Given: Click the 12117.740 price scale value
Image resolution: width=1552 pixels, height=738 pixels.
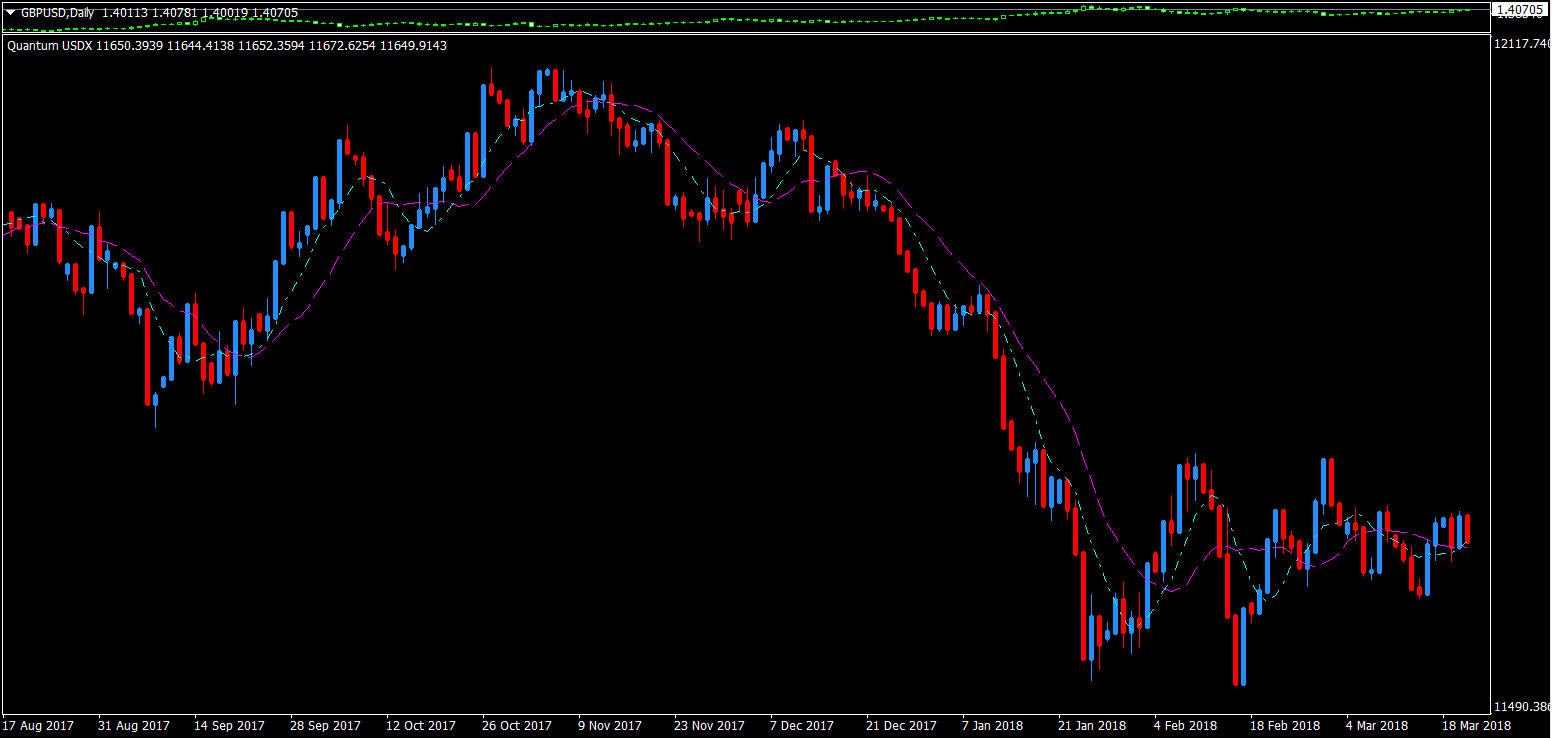Looking at the screenshot, I should point(1521,44).
